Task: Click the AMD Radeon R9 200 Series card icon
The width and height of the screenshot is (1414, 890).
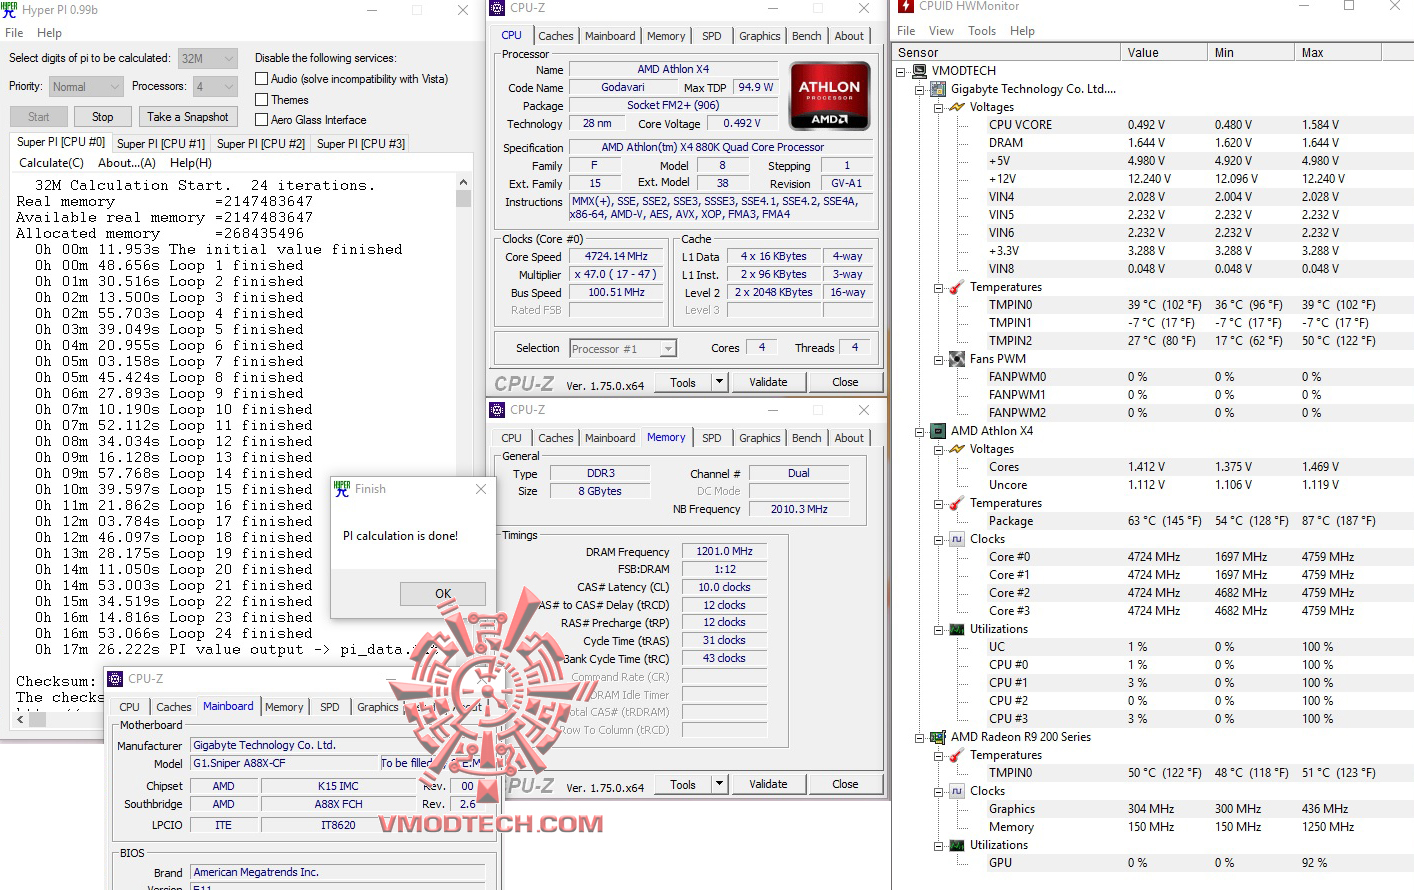Action: pyautogui.click(x=938, y=737)
